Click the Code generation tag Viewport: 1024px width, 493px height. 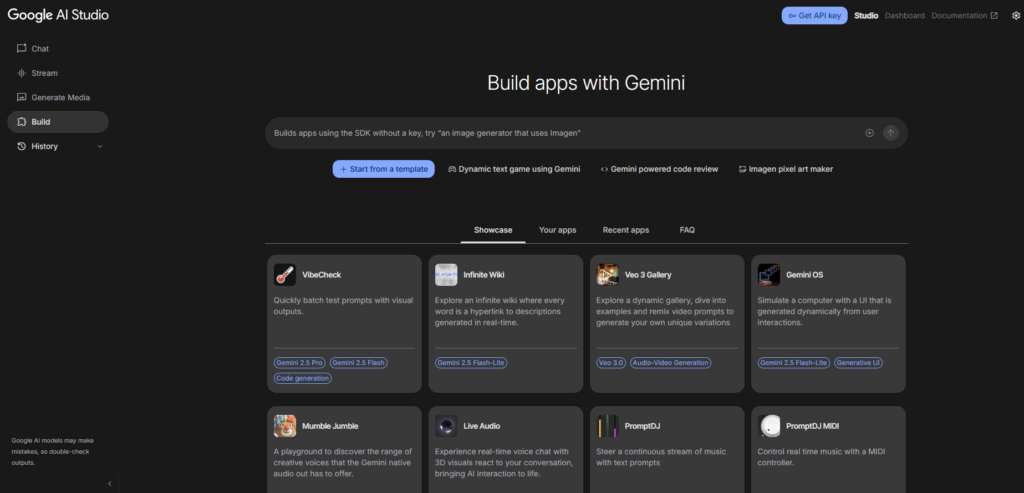pos(302,378)
